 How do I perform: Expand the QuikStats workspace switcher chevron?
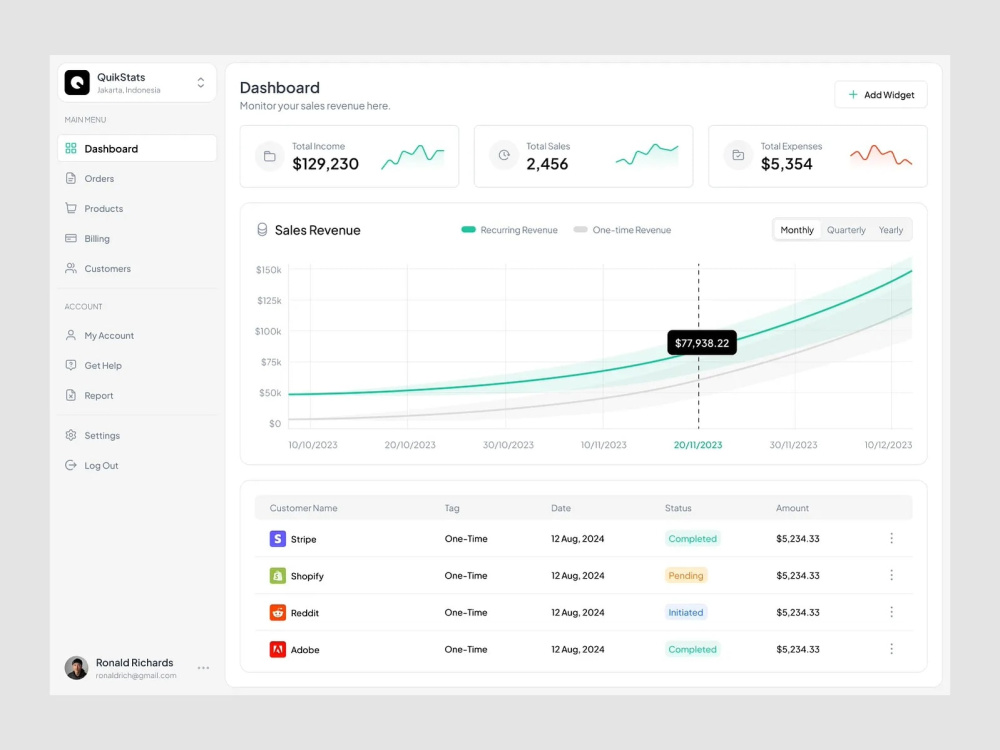click(x=201, y=83)
